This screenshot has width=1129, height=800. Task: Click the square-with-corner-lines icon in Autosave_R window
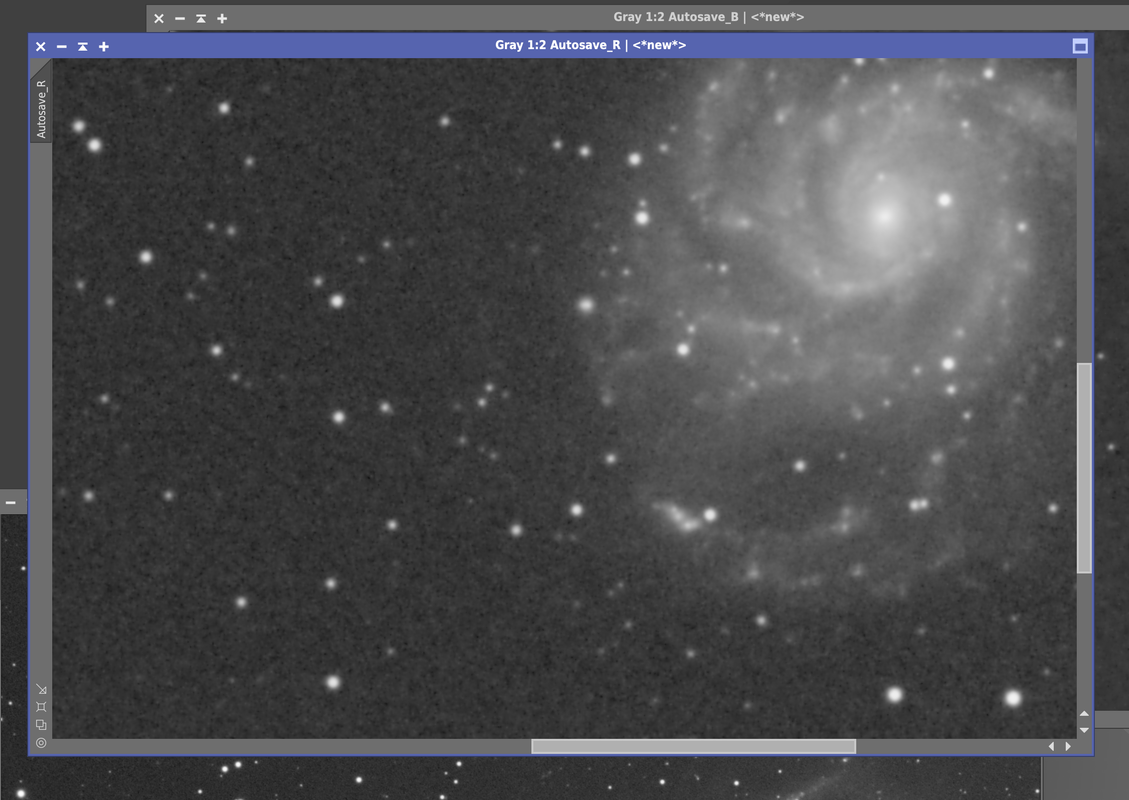[41, 707]
